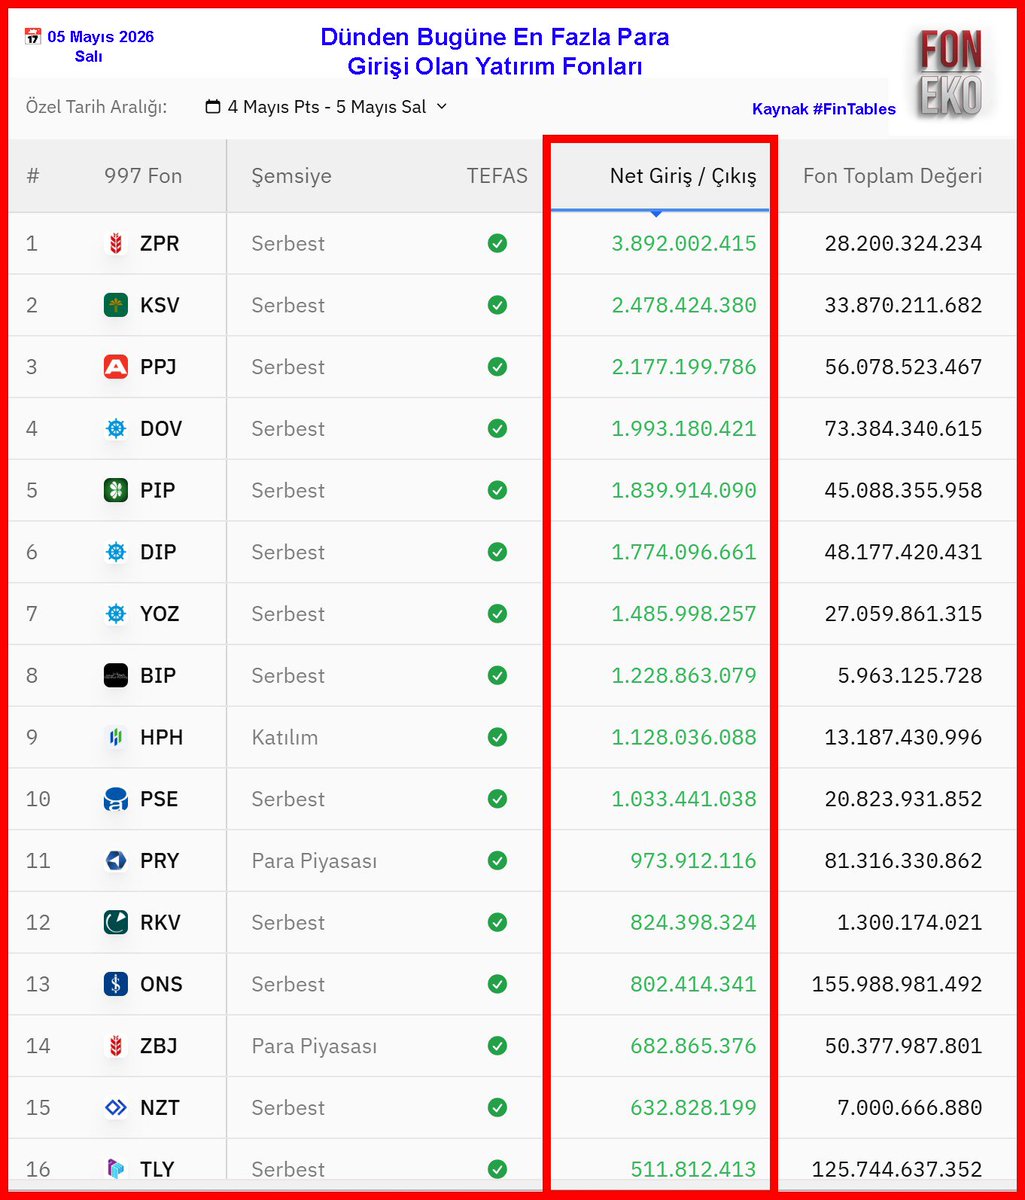This screenshot has width=1025, height=1200.
Task: Click PRY total value 81.316.330.862
Action: (x=904, y=861)
